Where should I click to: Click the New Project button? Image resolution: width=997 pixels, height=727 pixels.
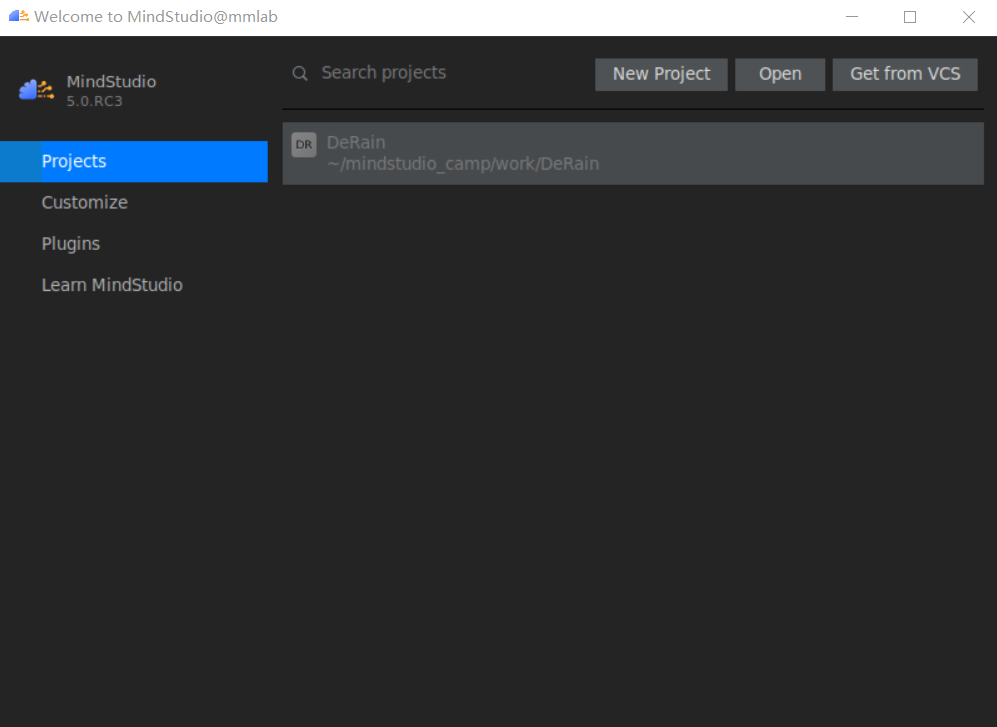pyautogui.click(x=661, y=74)
